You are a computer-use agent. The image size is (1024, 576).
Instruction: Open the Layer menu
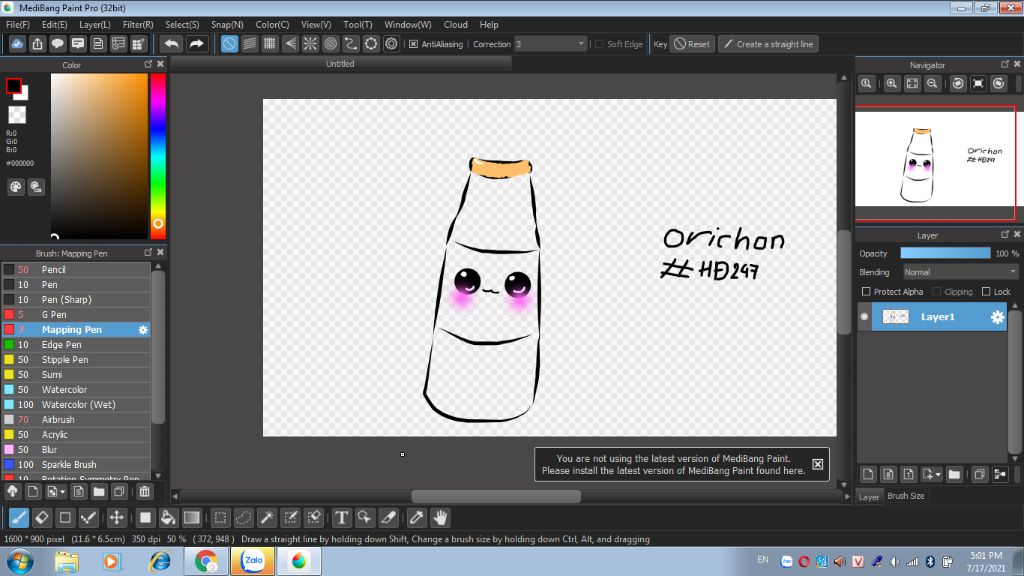coord(95,25)
